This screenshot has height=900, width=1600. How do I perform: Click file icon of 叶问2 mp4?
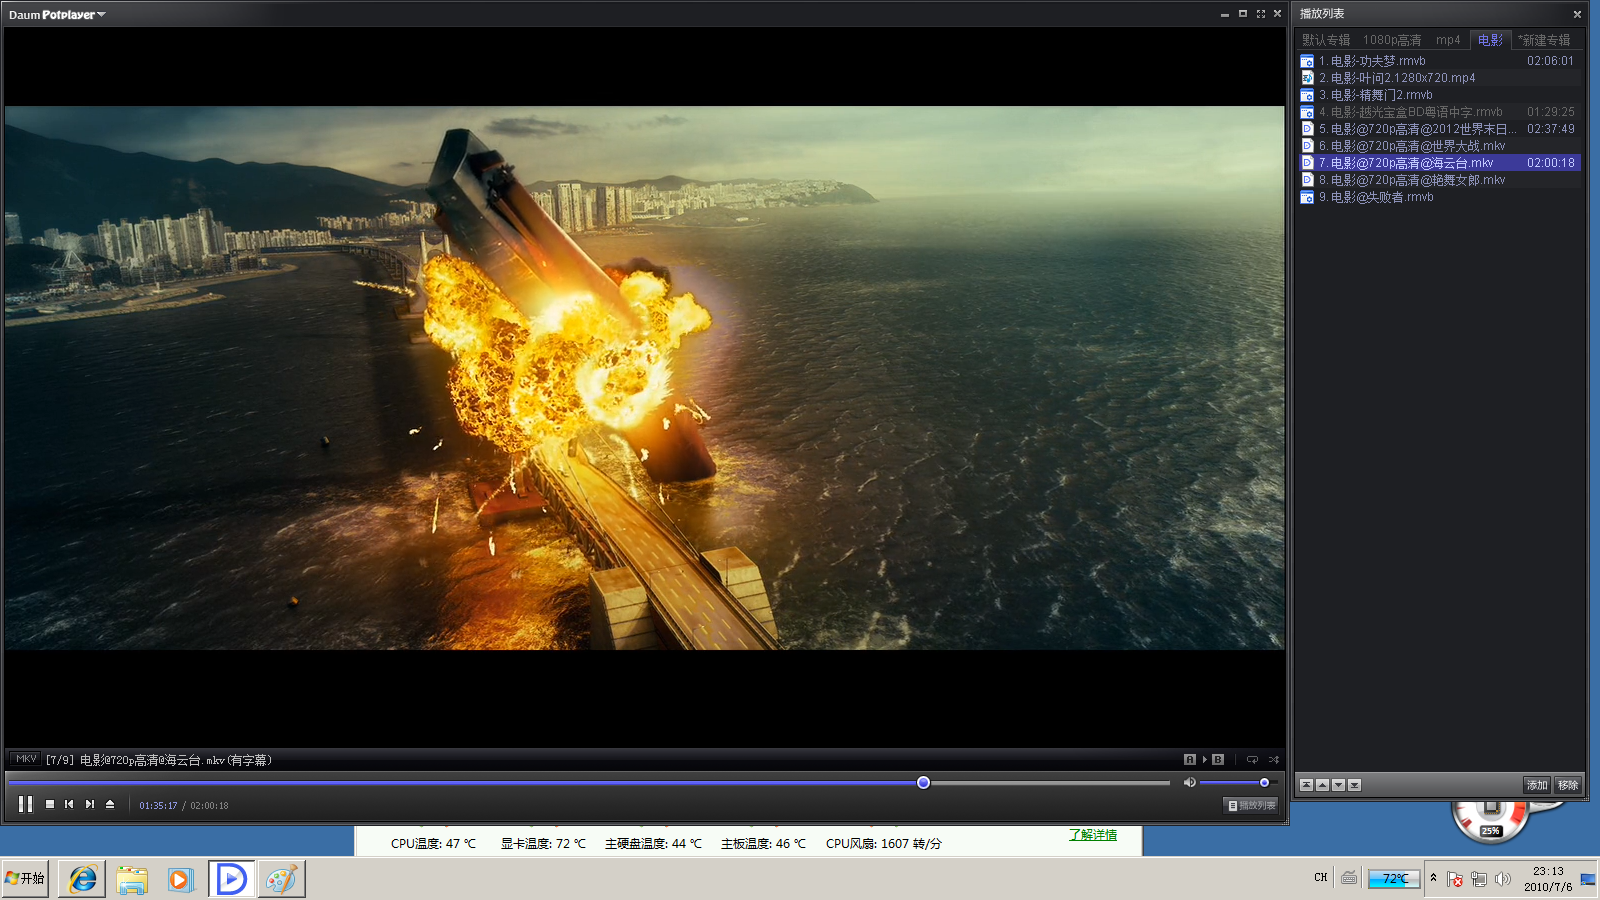tap(1307, 78)
